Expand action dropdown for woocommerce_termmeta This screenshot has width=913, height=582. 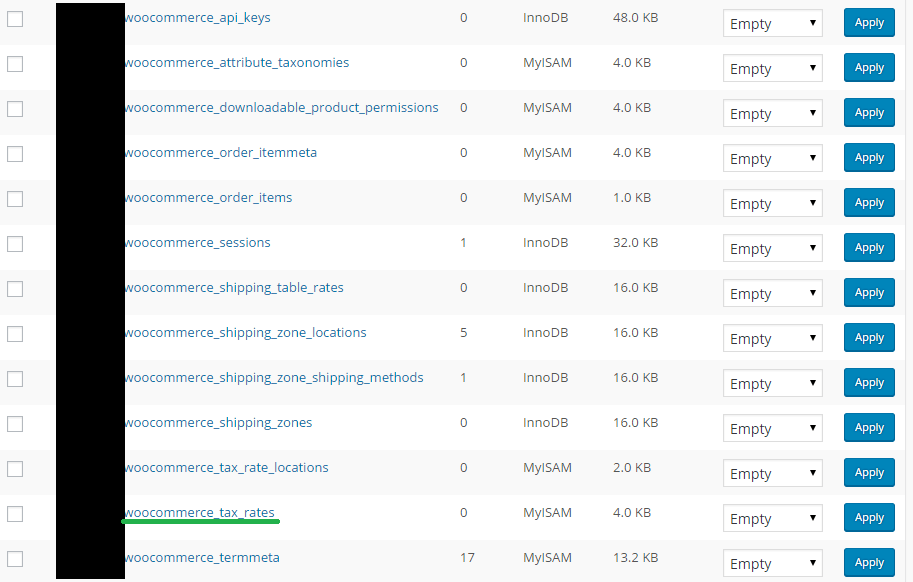point(773,563)
